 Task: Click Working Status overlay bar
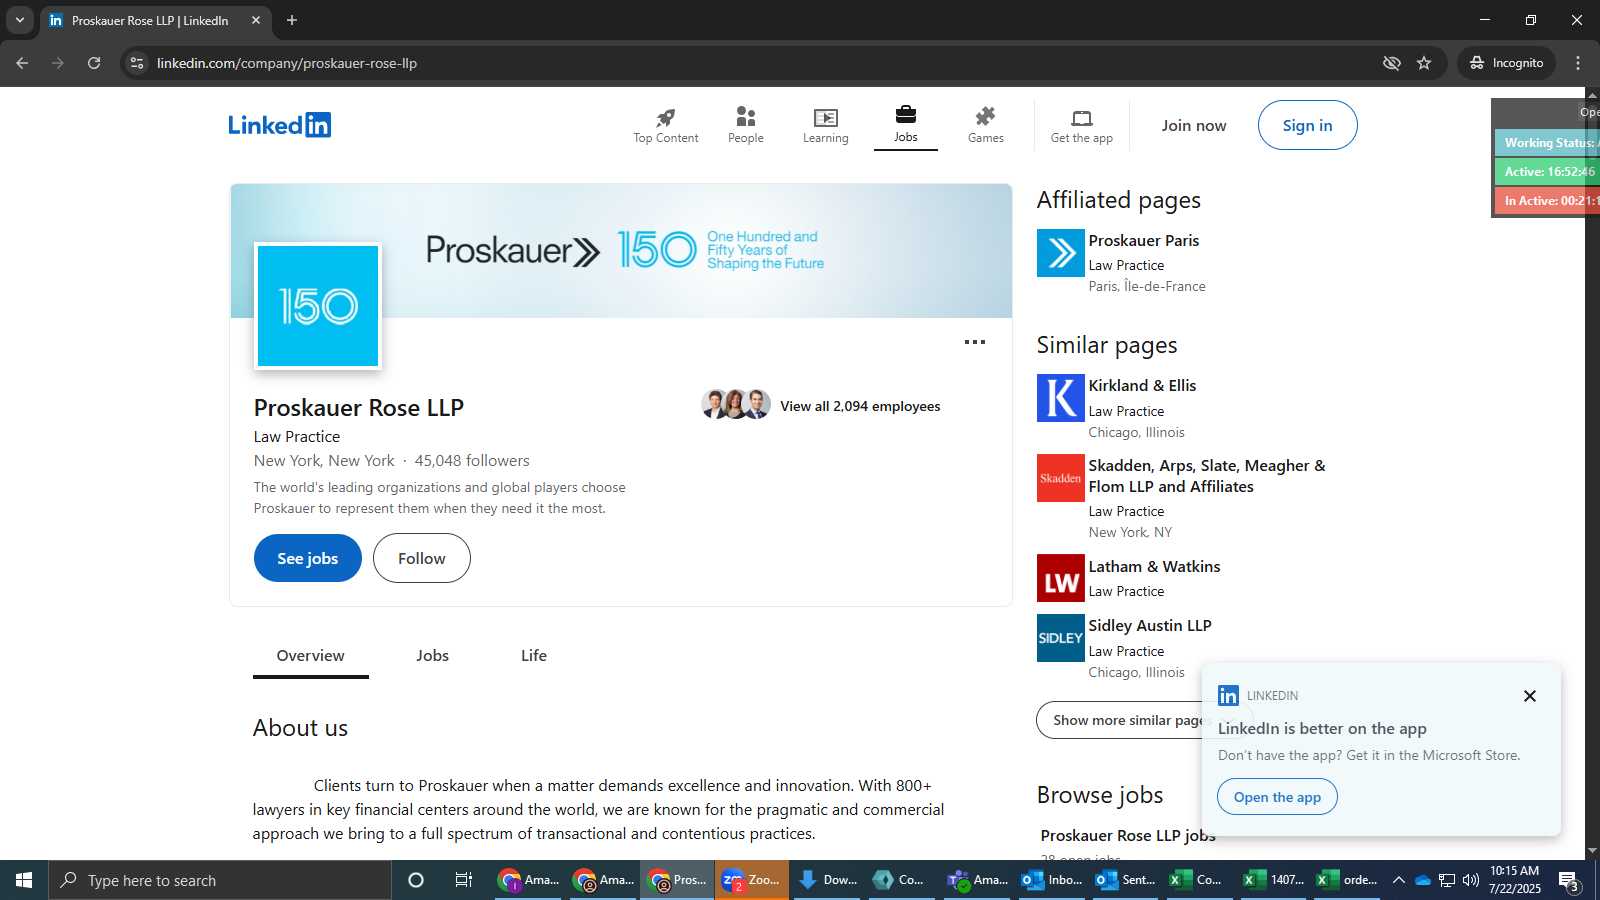coord(1548,143)
